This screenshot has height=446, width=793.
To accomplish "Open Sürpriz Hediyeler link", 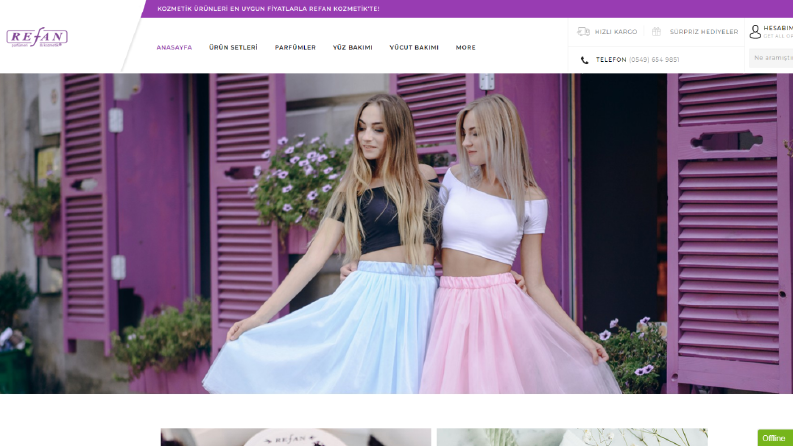I will click(704, 32).
